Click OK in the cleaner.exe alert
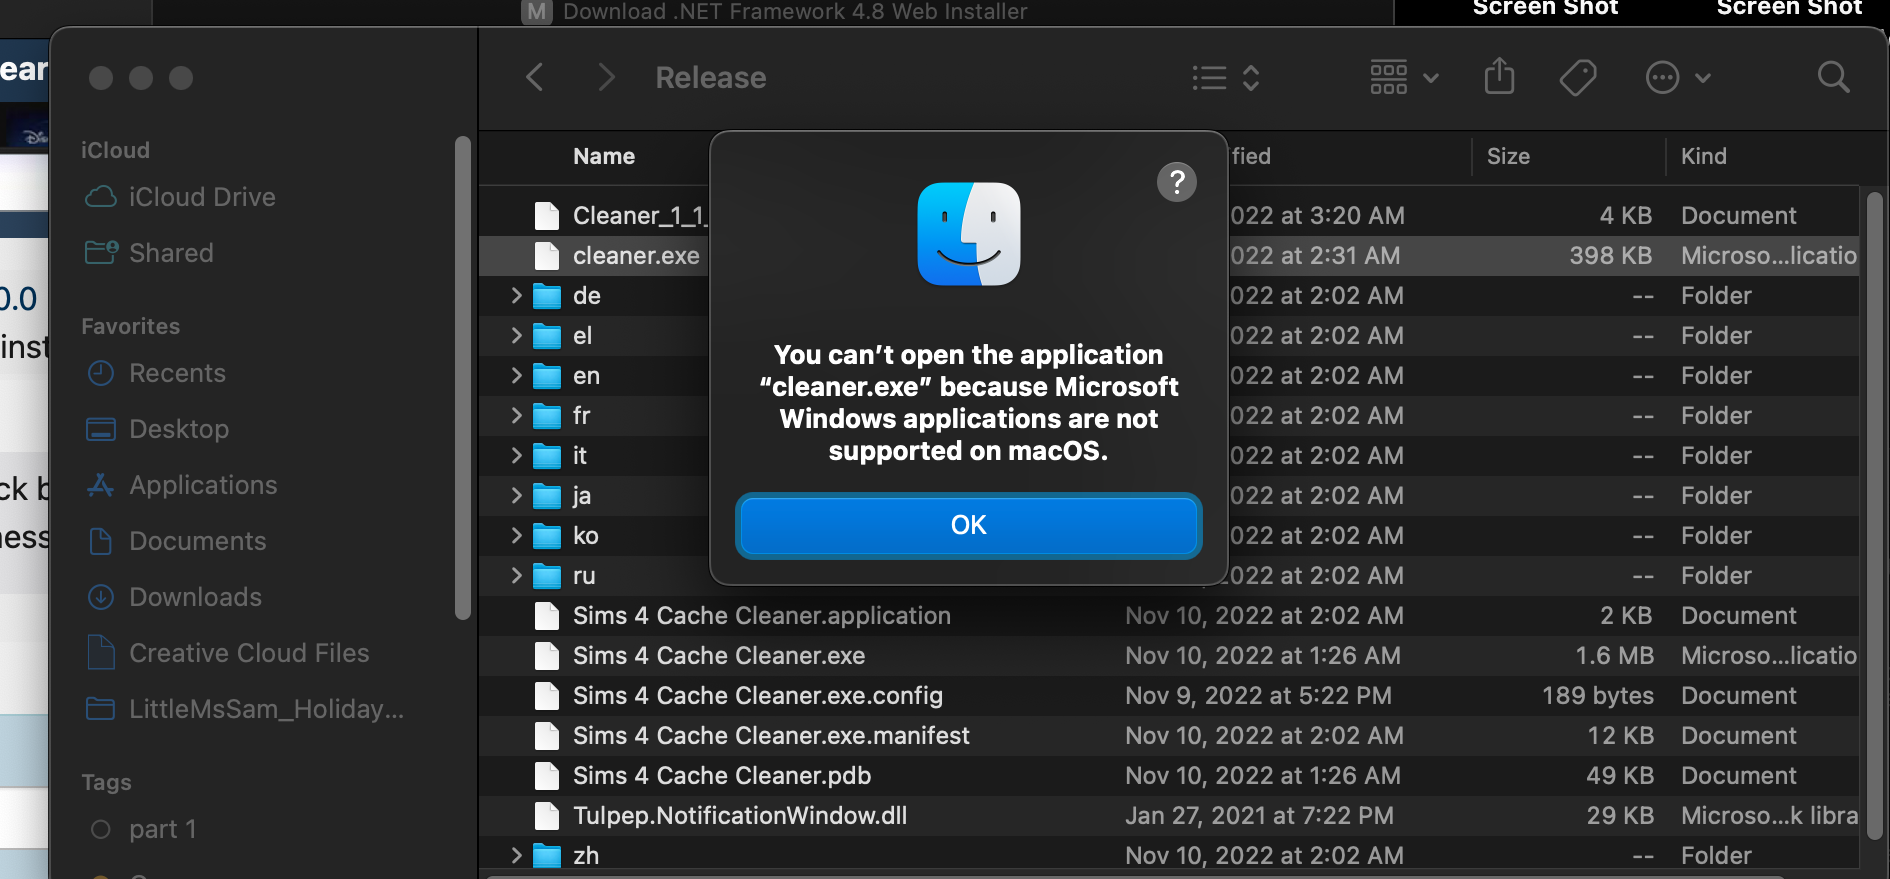1890x879 pixels. 968,525
